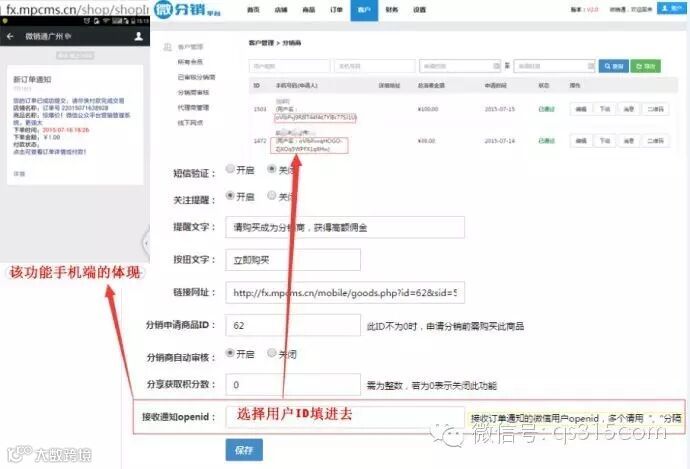Focus the phone number filter field
The image size is (690, 469).
coord(374,66)
